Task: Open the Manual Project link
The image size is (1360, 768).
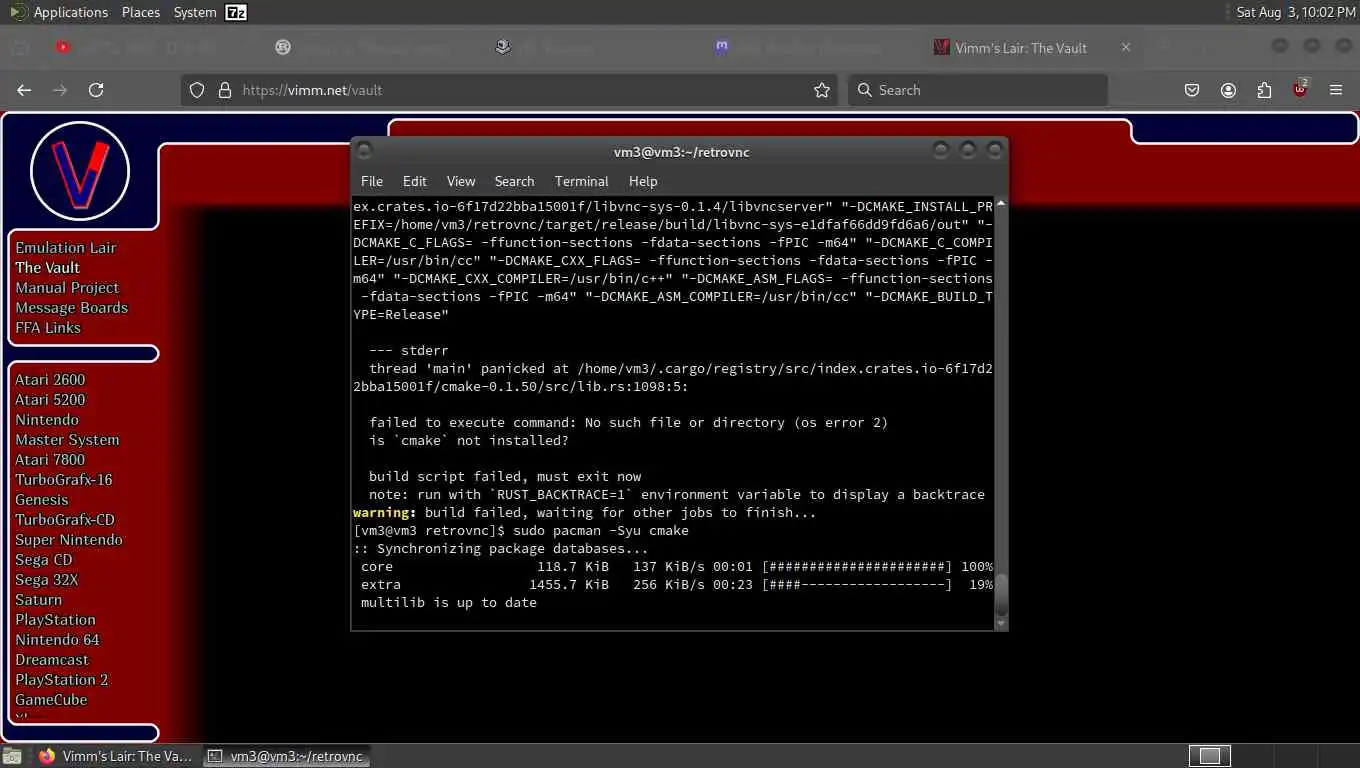Action: tap(67, 287)
